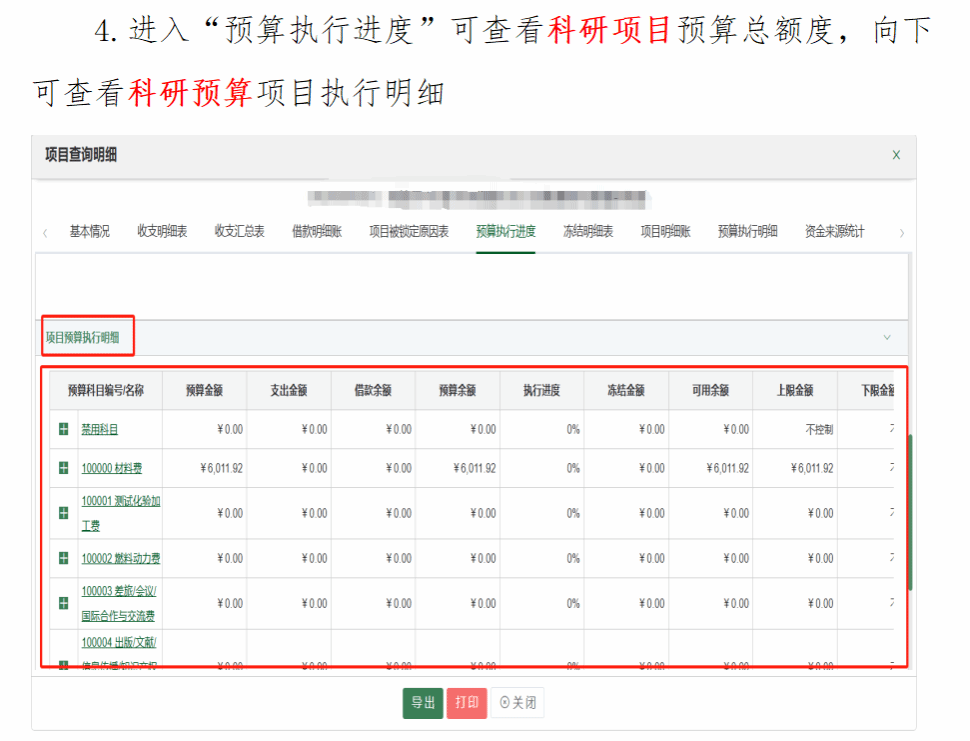Click the 上限金额 column header
This screenshot has width=970, height=741.
point(795,390)
